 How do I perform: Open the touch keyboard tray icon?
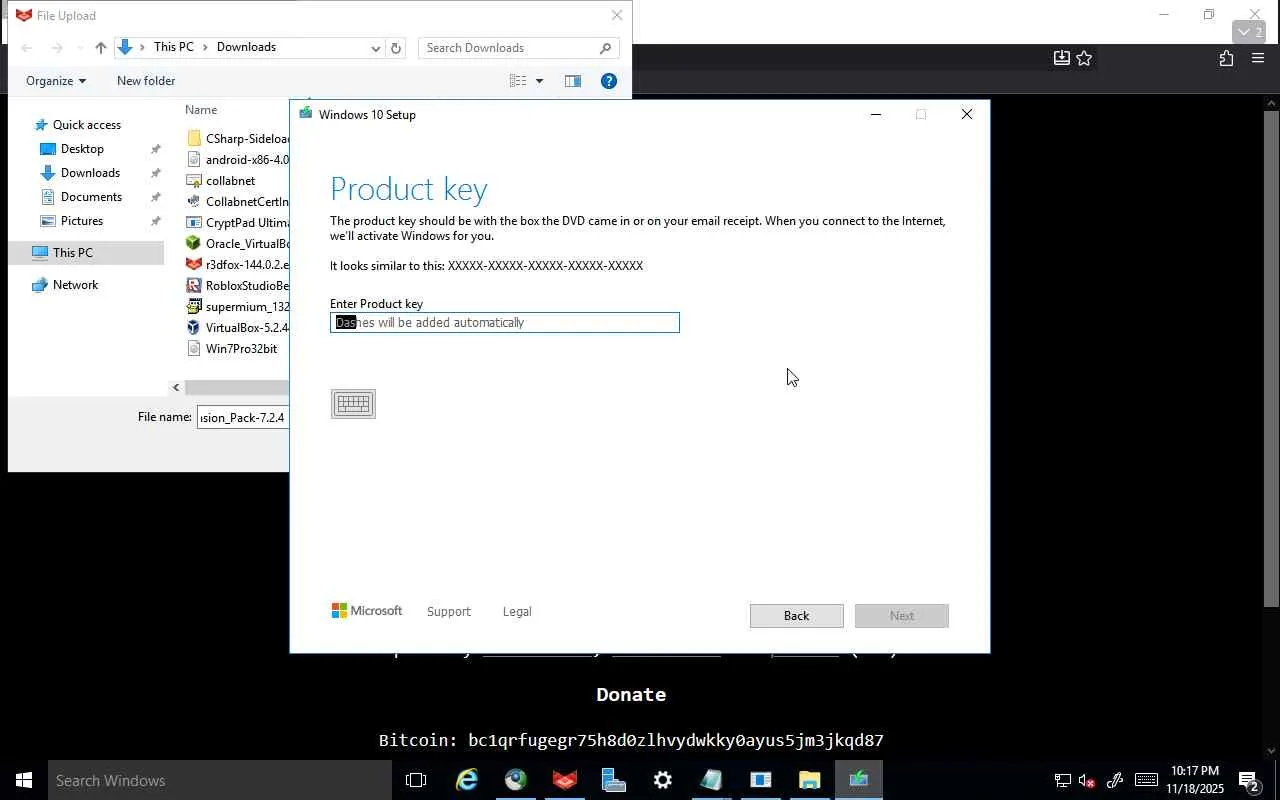(x=1146, y=780)
